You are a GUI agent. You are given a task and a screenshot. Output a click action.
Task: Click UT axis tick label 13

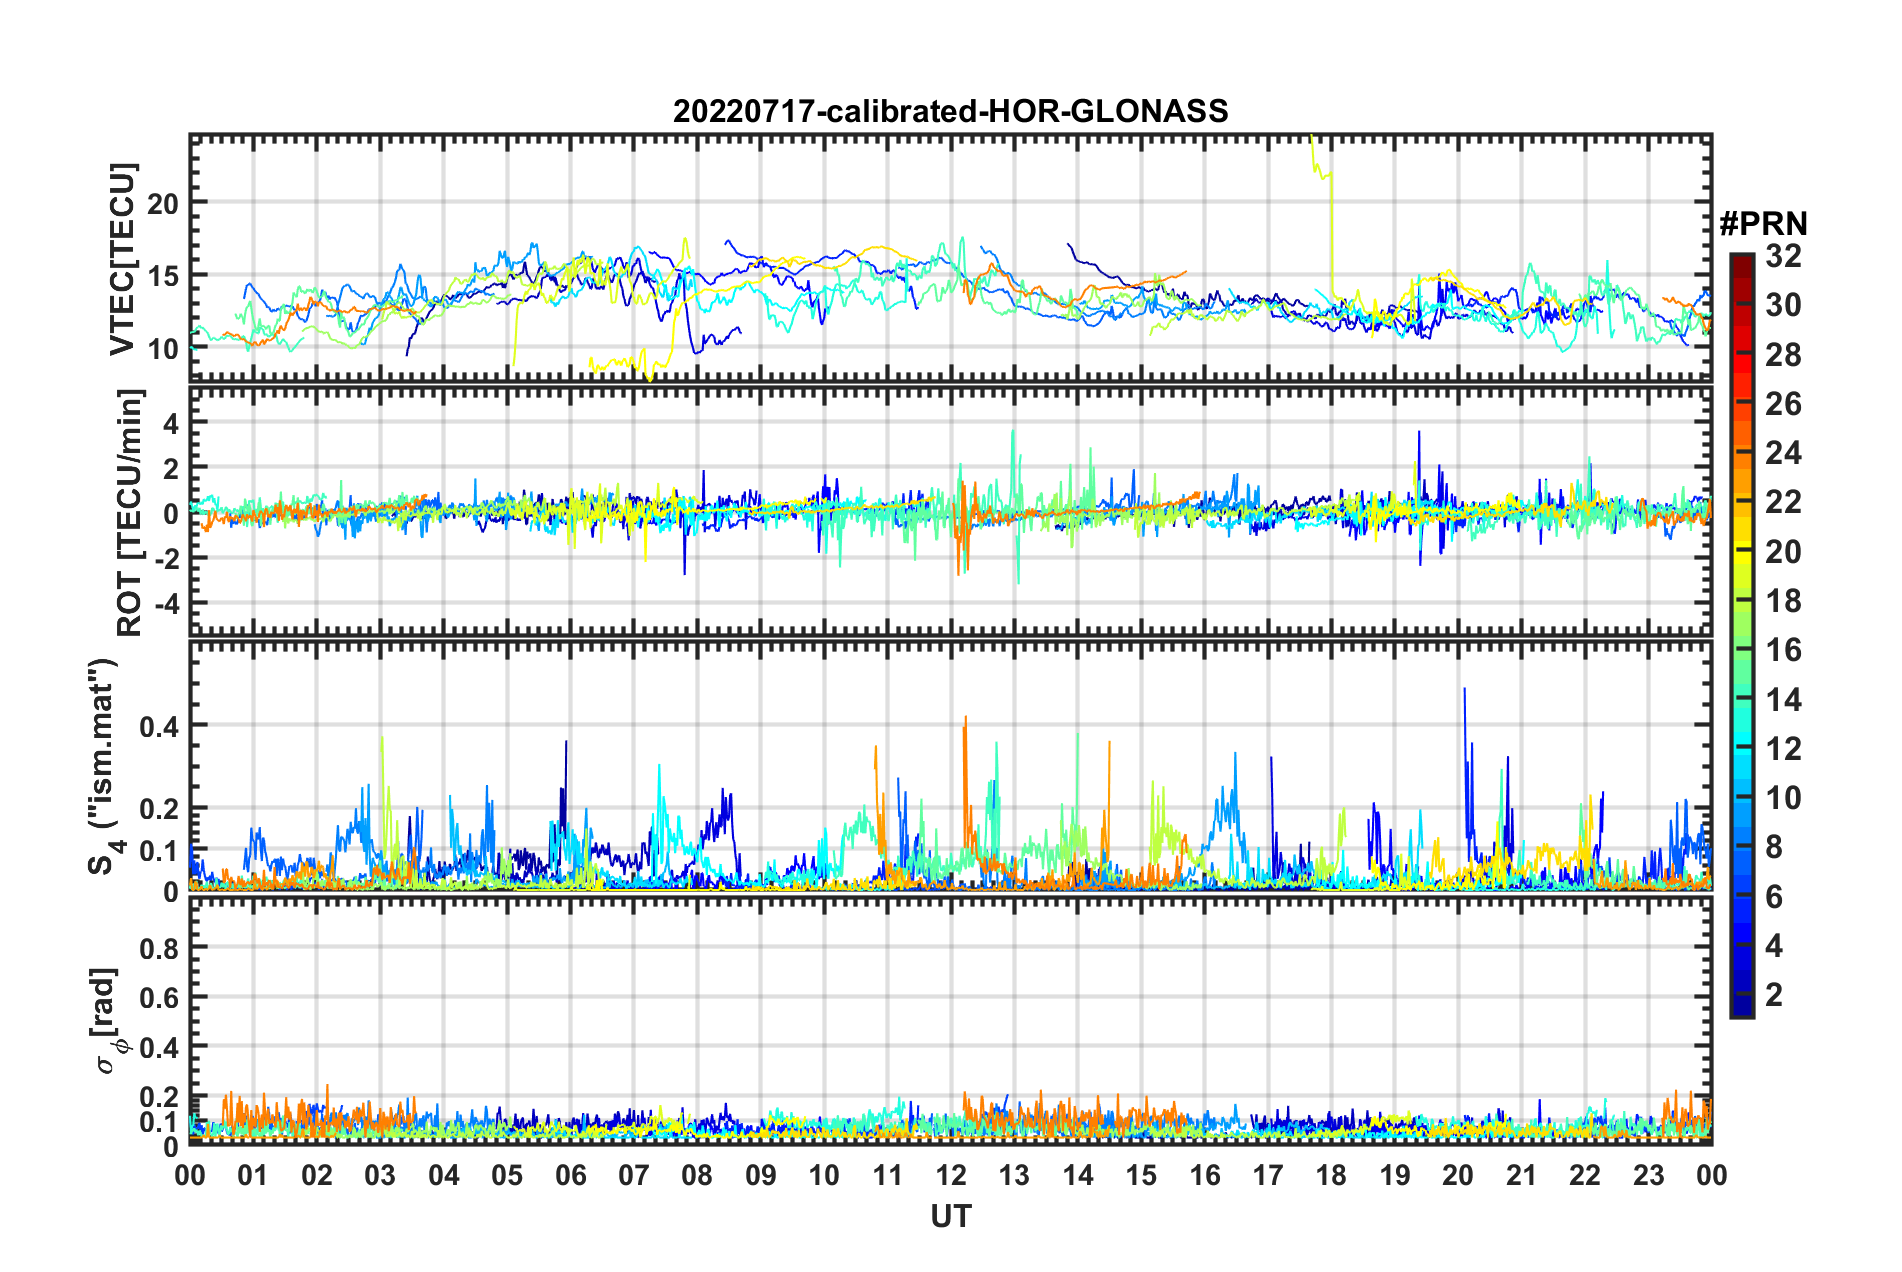[1014, 1175]
